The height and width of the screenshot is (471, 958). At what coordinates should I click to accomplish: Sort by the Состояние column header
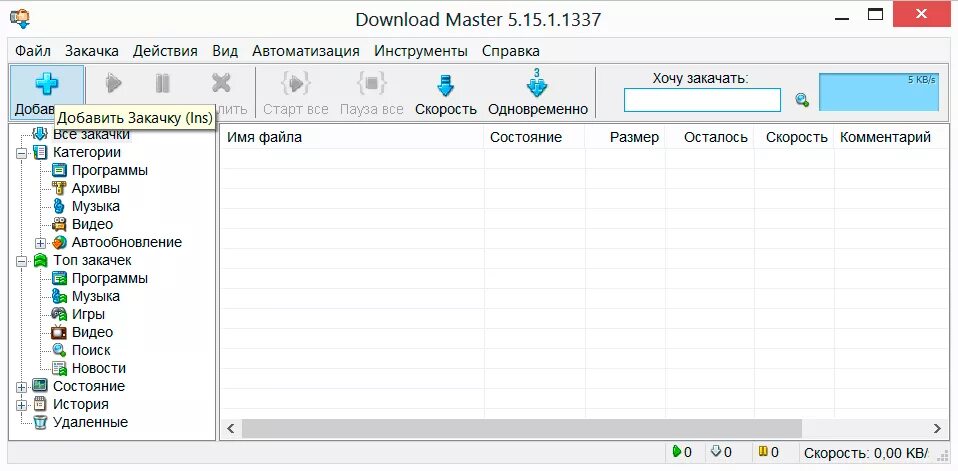[x=535, y=137]
